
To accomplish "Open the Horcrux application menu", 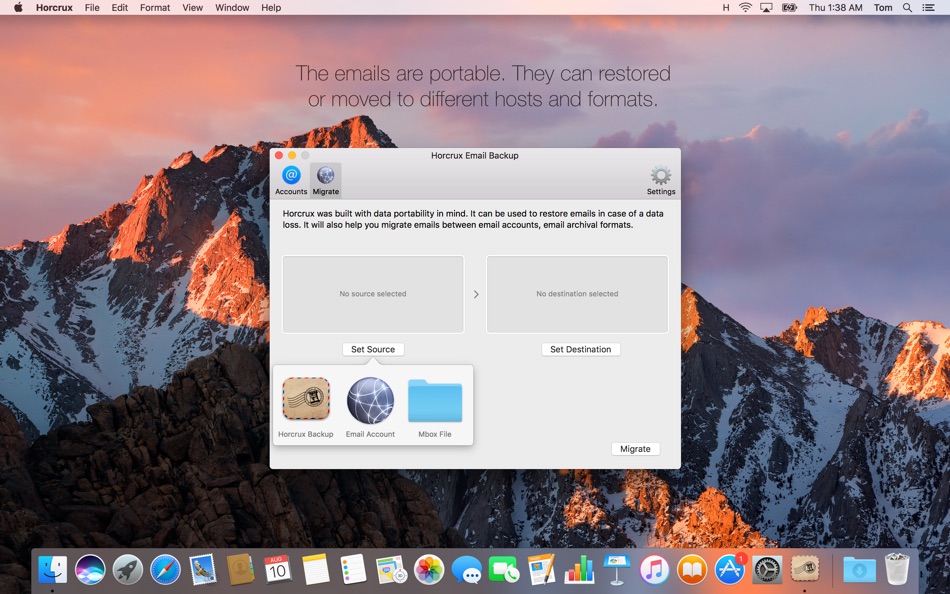I will (x=54, y=8).
